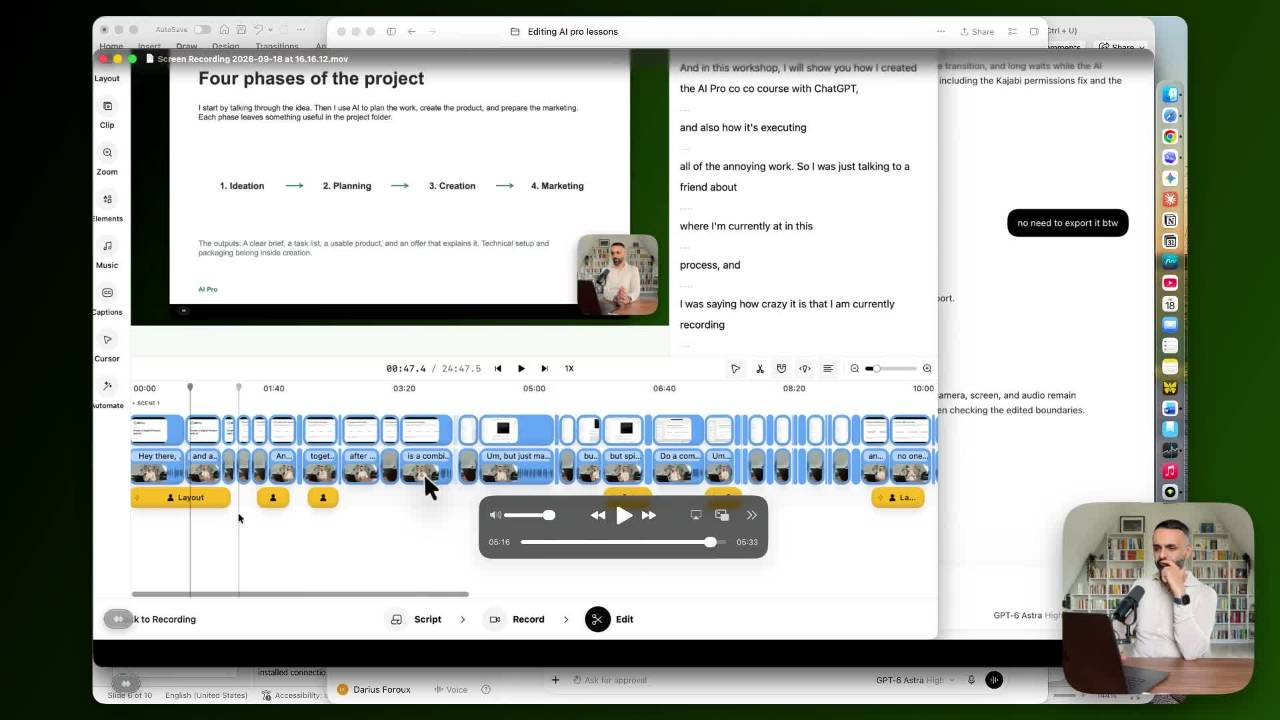The height and width of the screenshot is (720, 1280).
Task: Open the Elements panel in the sidebar
Action: pyautogui.click(x=107, y=207)
